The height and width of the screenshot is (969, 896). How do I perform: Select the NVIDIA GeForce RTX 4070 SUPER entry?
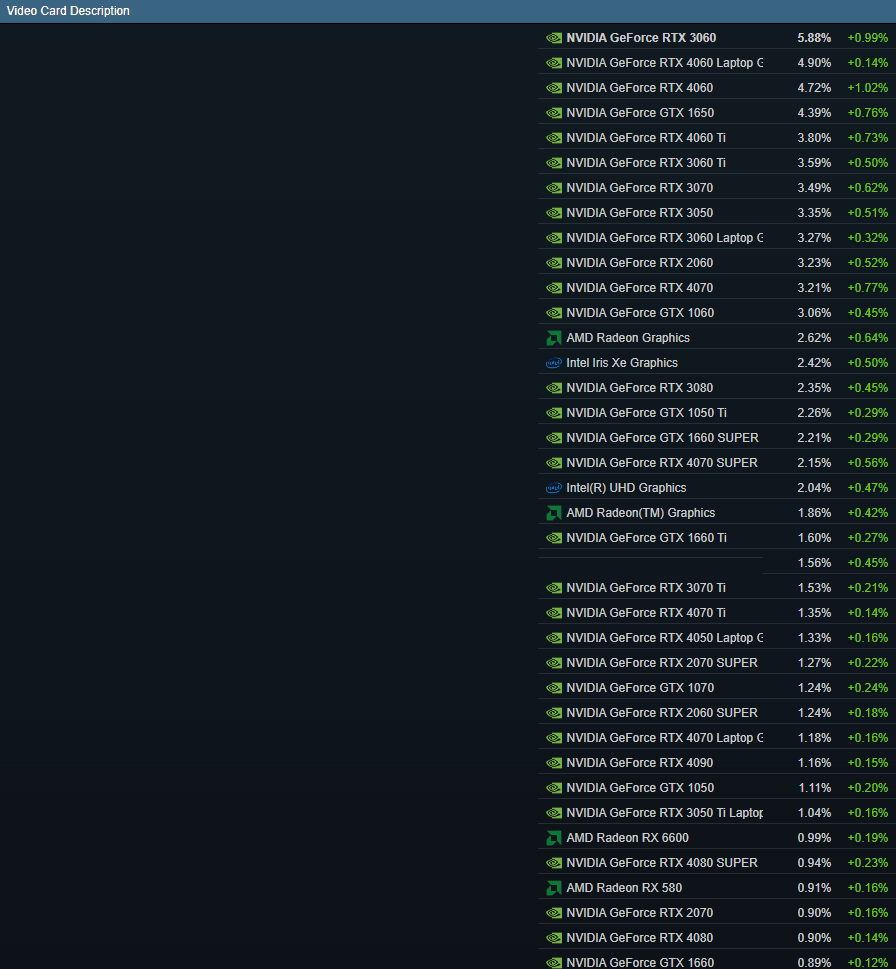(x=661, y=463)
